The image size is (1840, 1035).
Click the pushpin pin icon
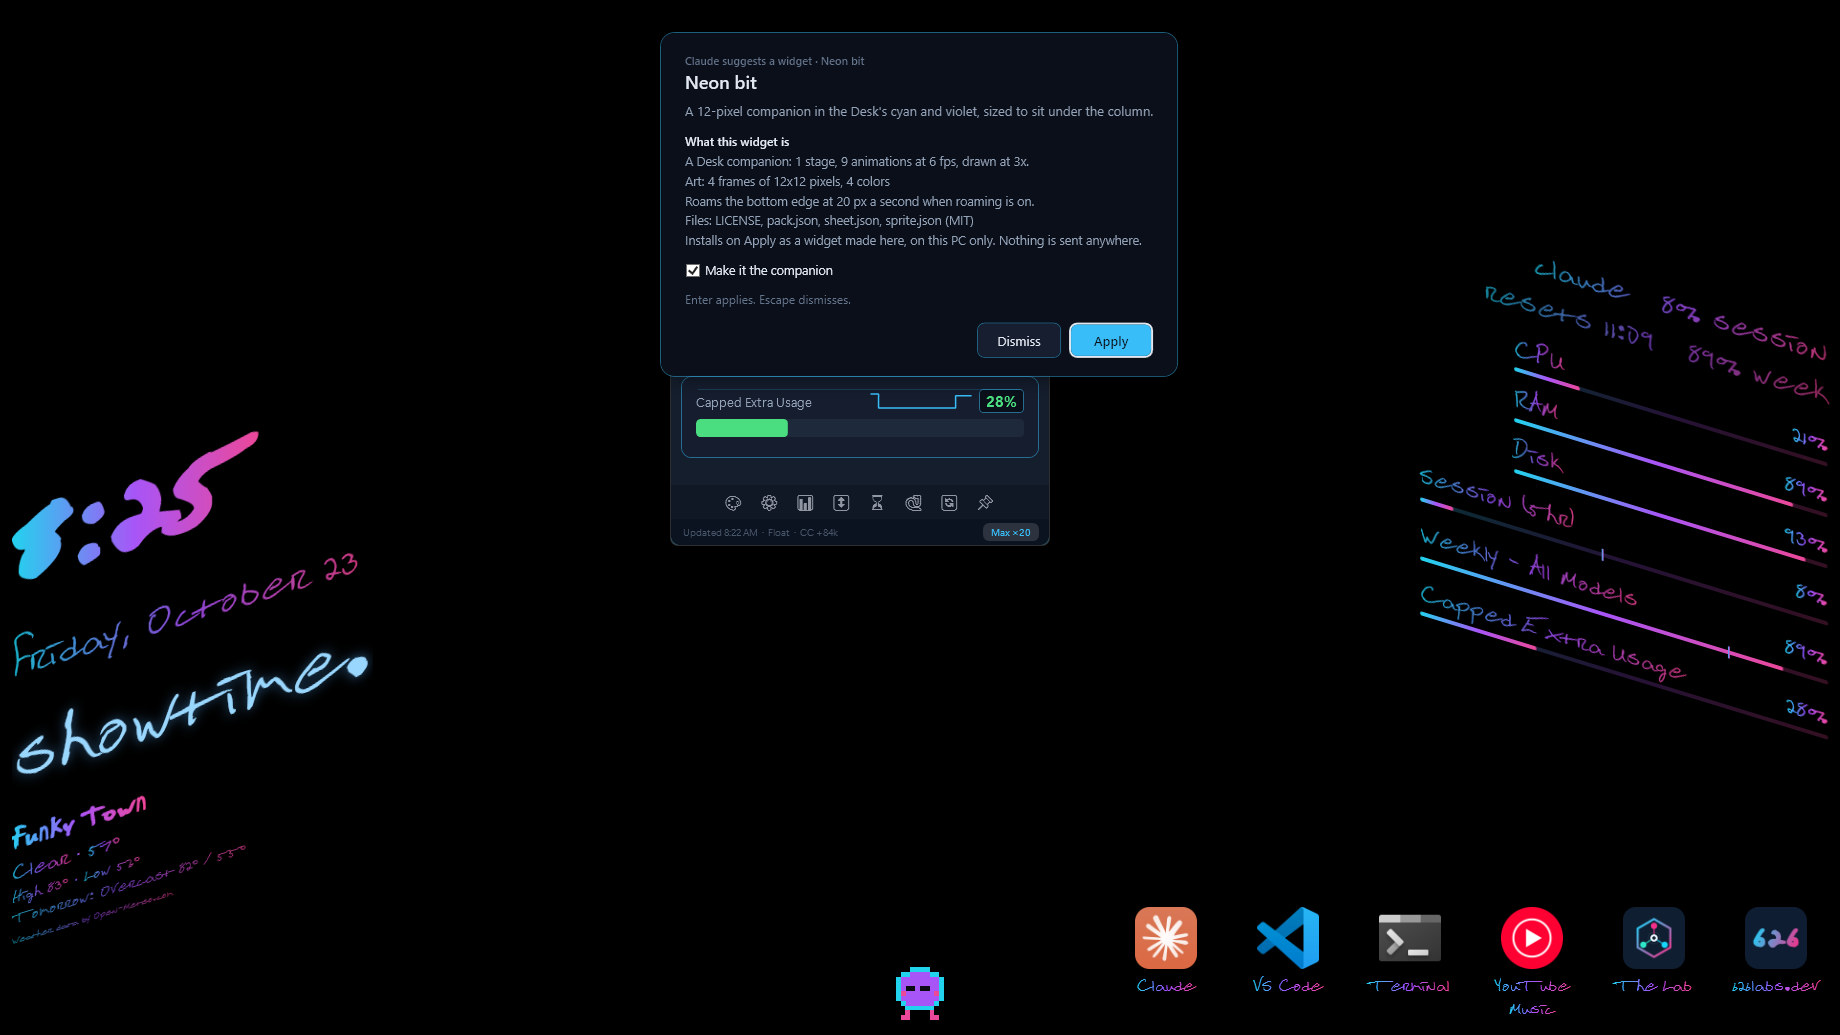(x=985, y=503)
